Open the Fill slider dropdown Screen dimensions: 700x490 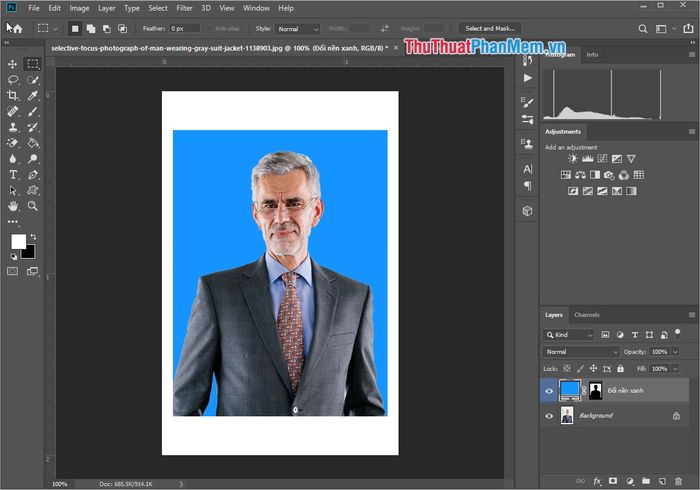pyautogui.click(x=675, y=369)
